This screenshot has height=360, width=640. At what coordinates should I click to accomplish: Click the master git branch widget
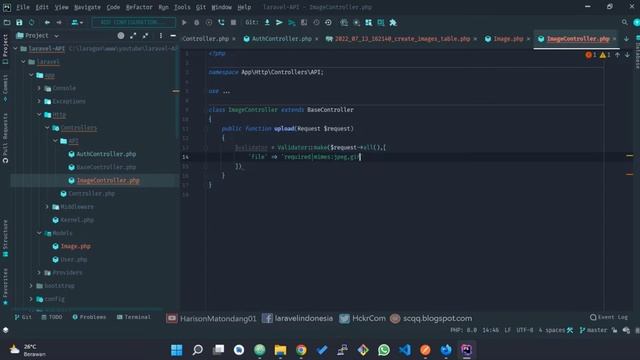tap(593, 330)
